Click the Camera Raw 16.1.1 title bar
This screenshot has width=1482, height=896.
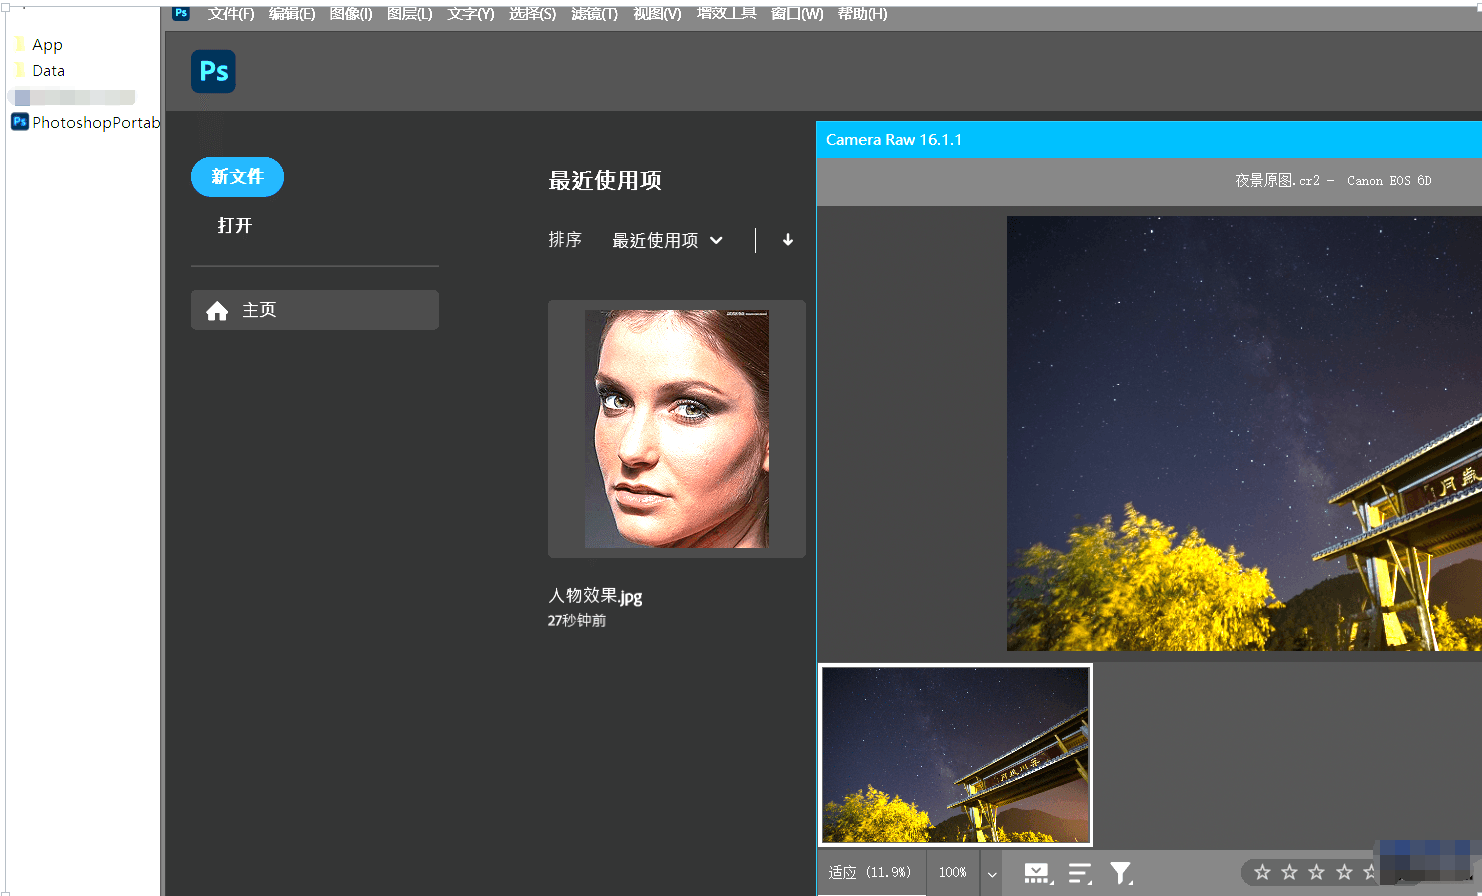coord(1149,140)
